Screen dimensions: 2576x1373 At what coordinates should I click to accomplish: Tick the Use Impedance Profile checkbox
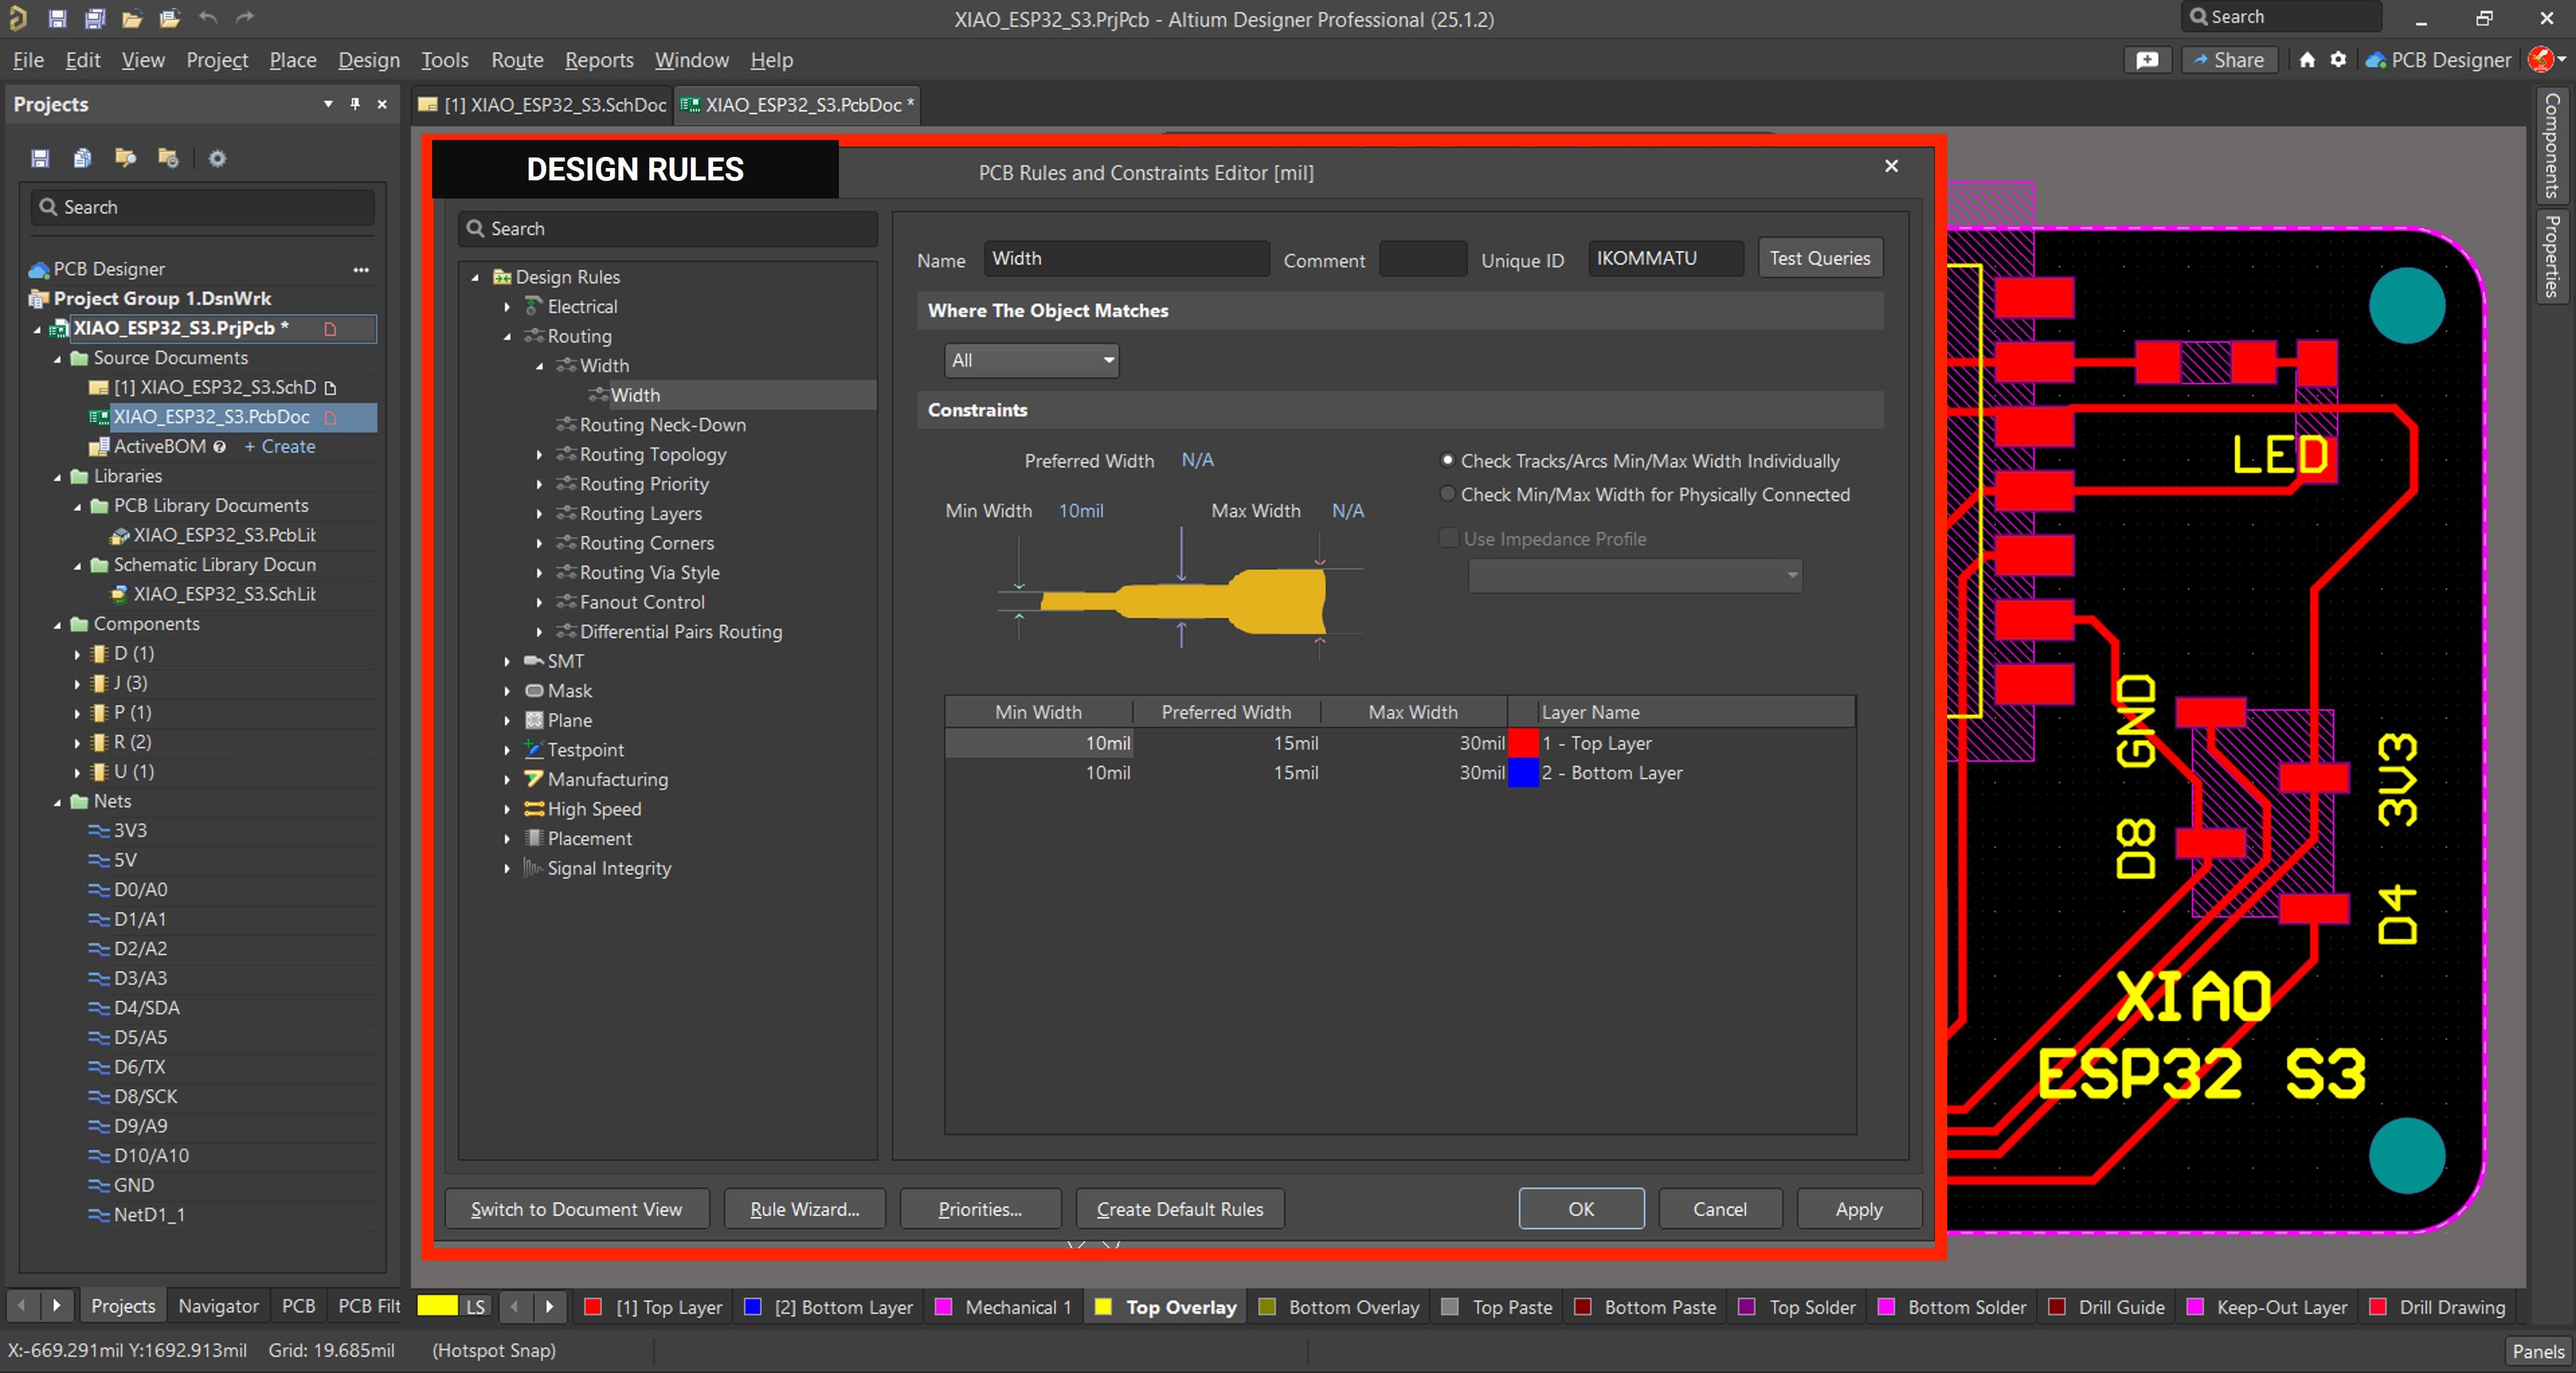click(1448, 539)
